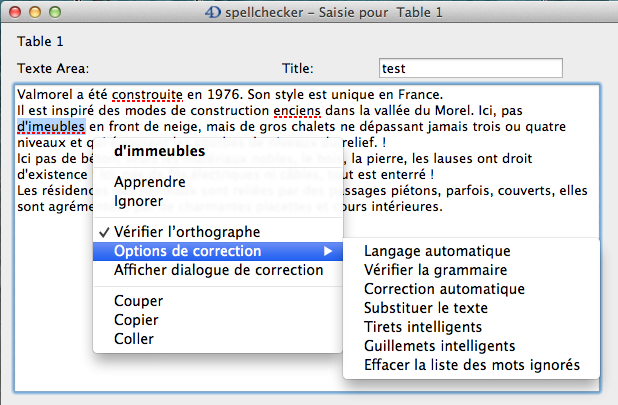Select Copier from the context menu

(137, 319)
